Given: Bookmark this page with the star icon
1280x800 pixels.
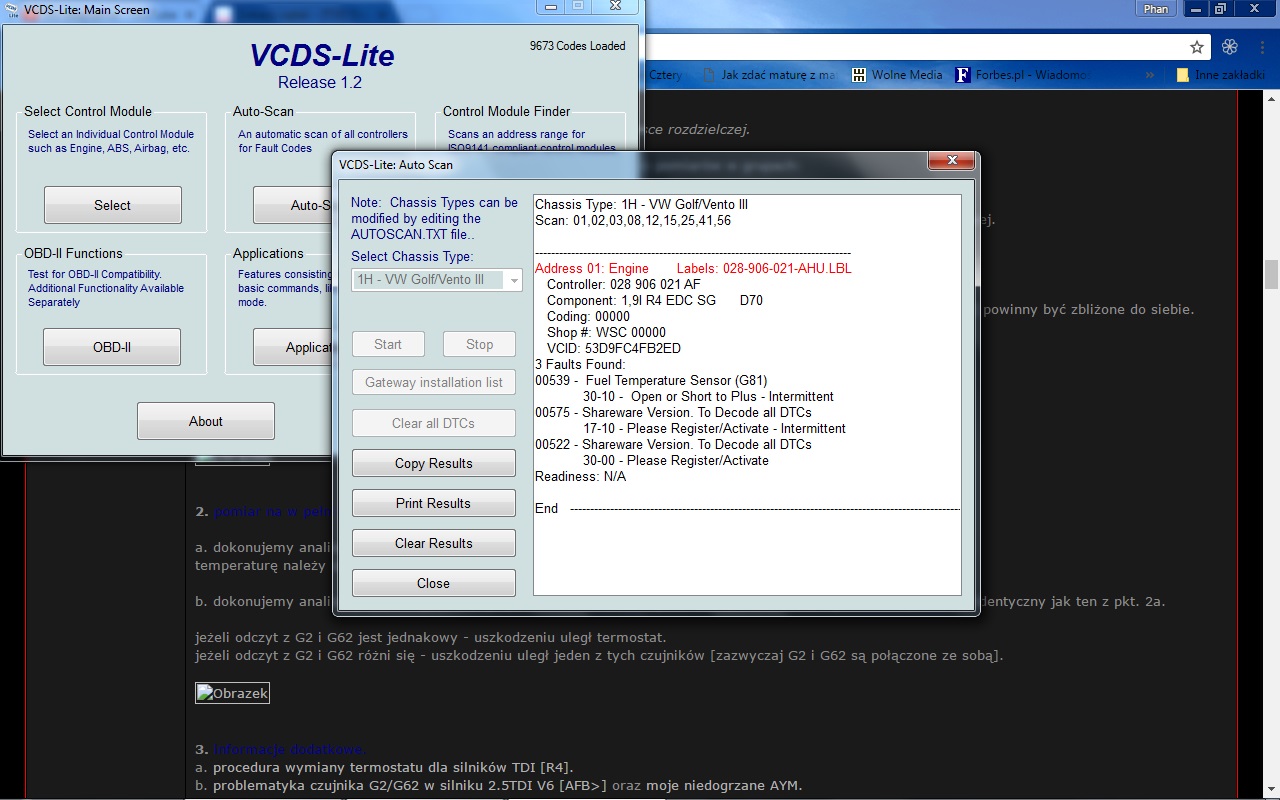Looking at the screenshot, I should [x=1197, y=47].
